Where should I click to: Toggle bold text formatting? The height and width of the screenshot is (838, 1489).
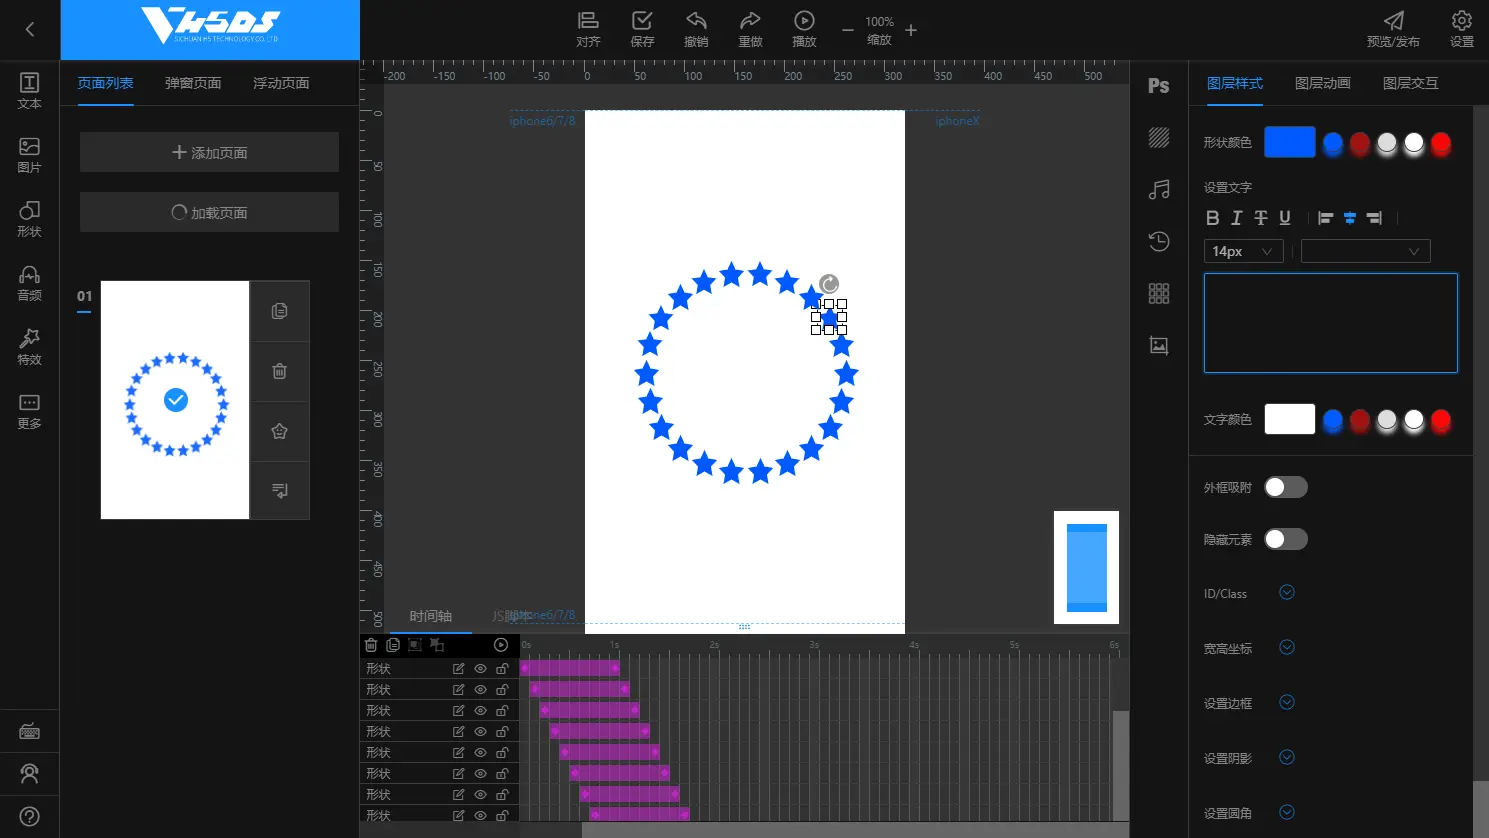click(x=1213, y=217)
